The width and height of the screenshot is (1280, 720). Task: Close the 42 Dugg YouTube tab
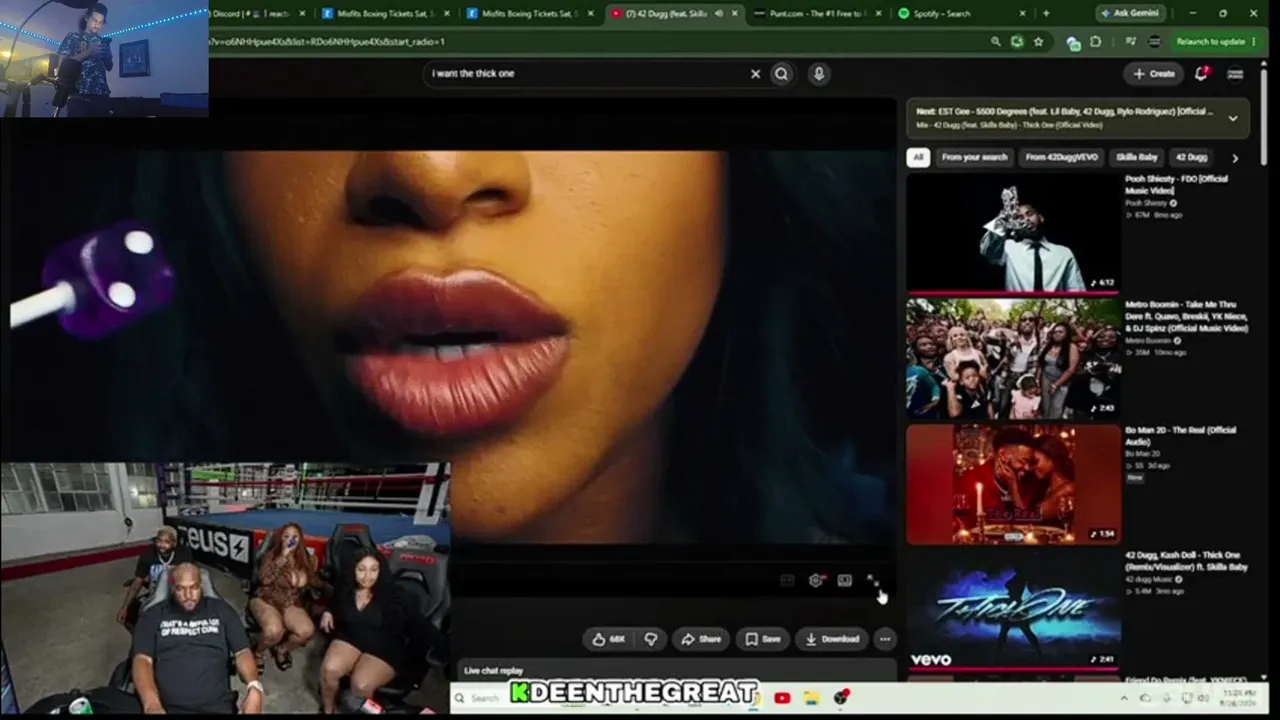[x=736, y=13]
